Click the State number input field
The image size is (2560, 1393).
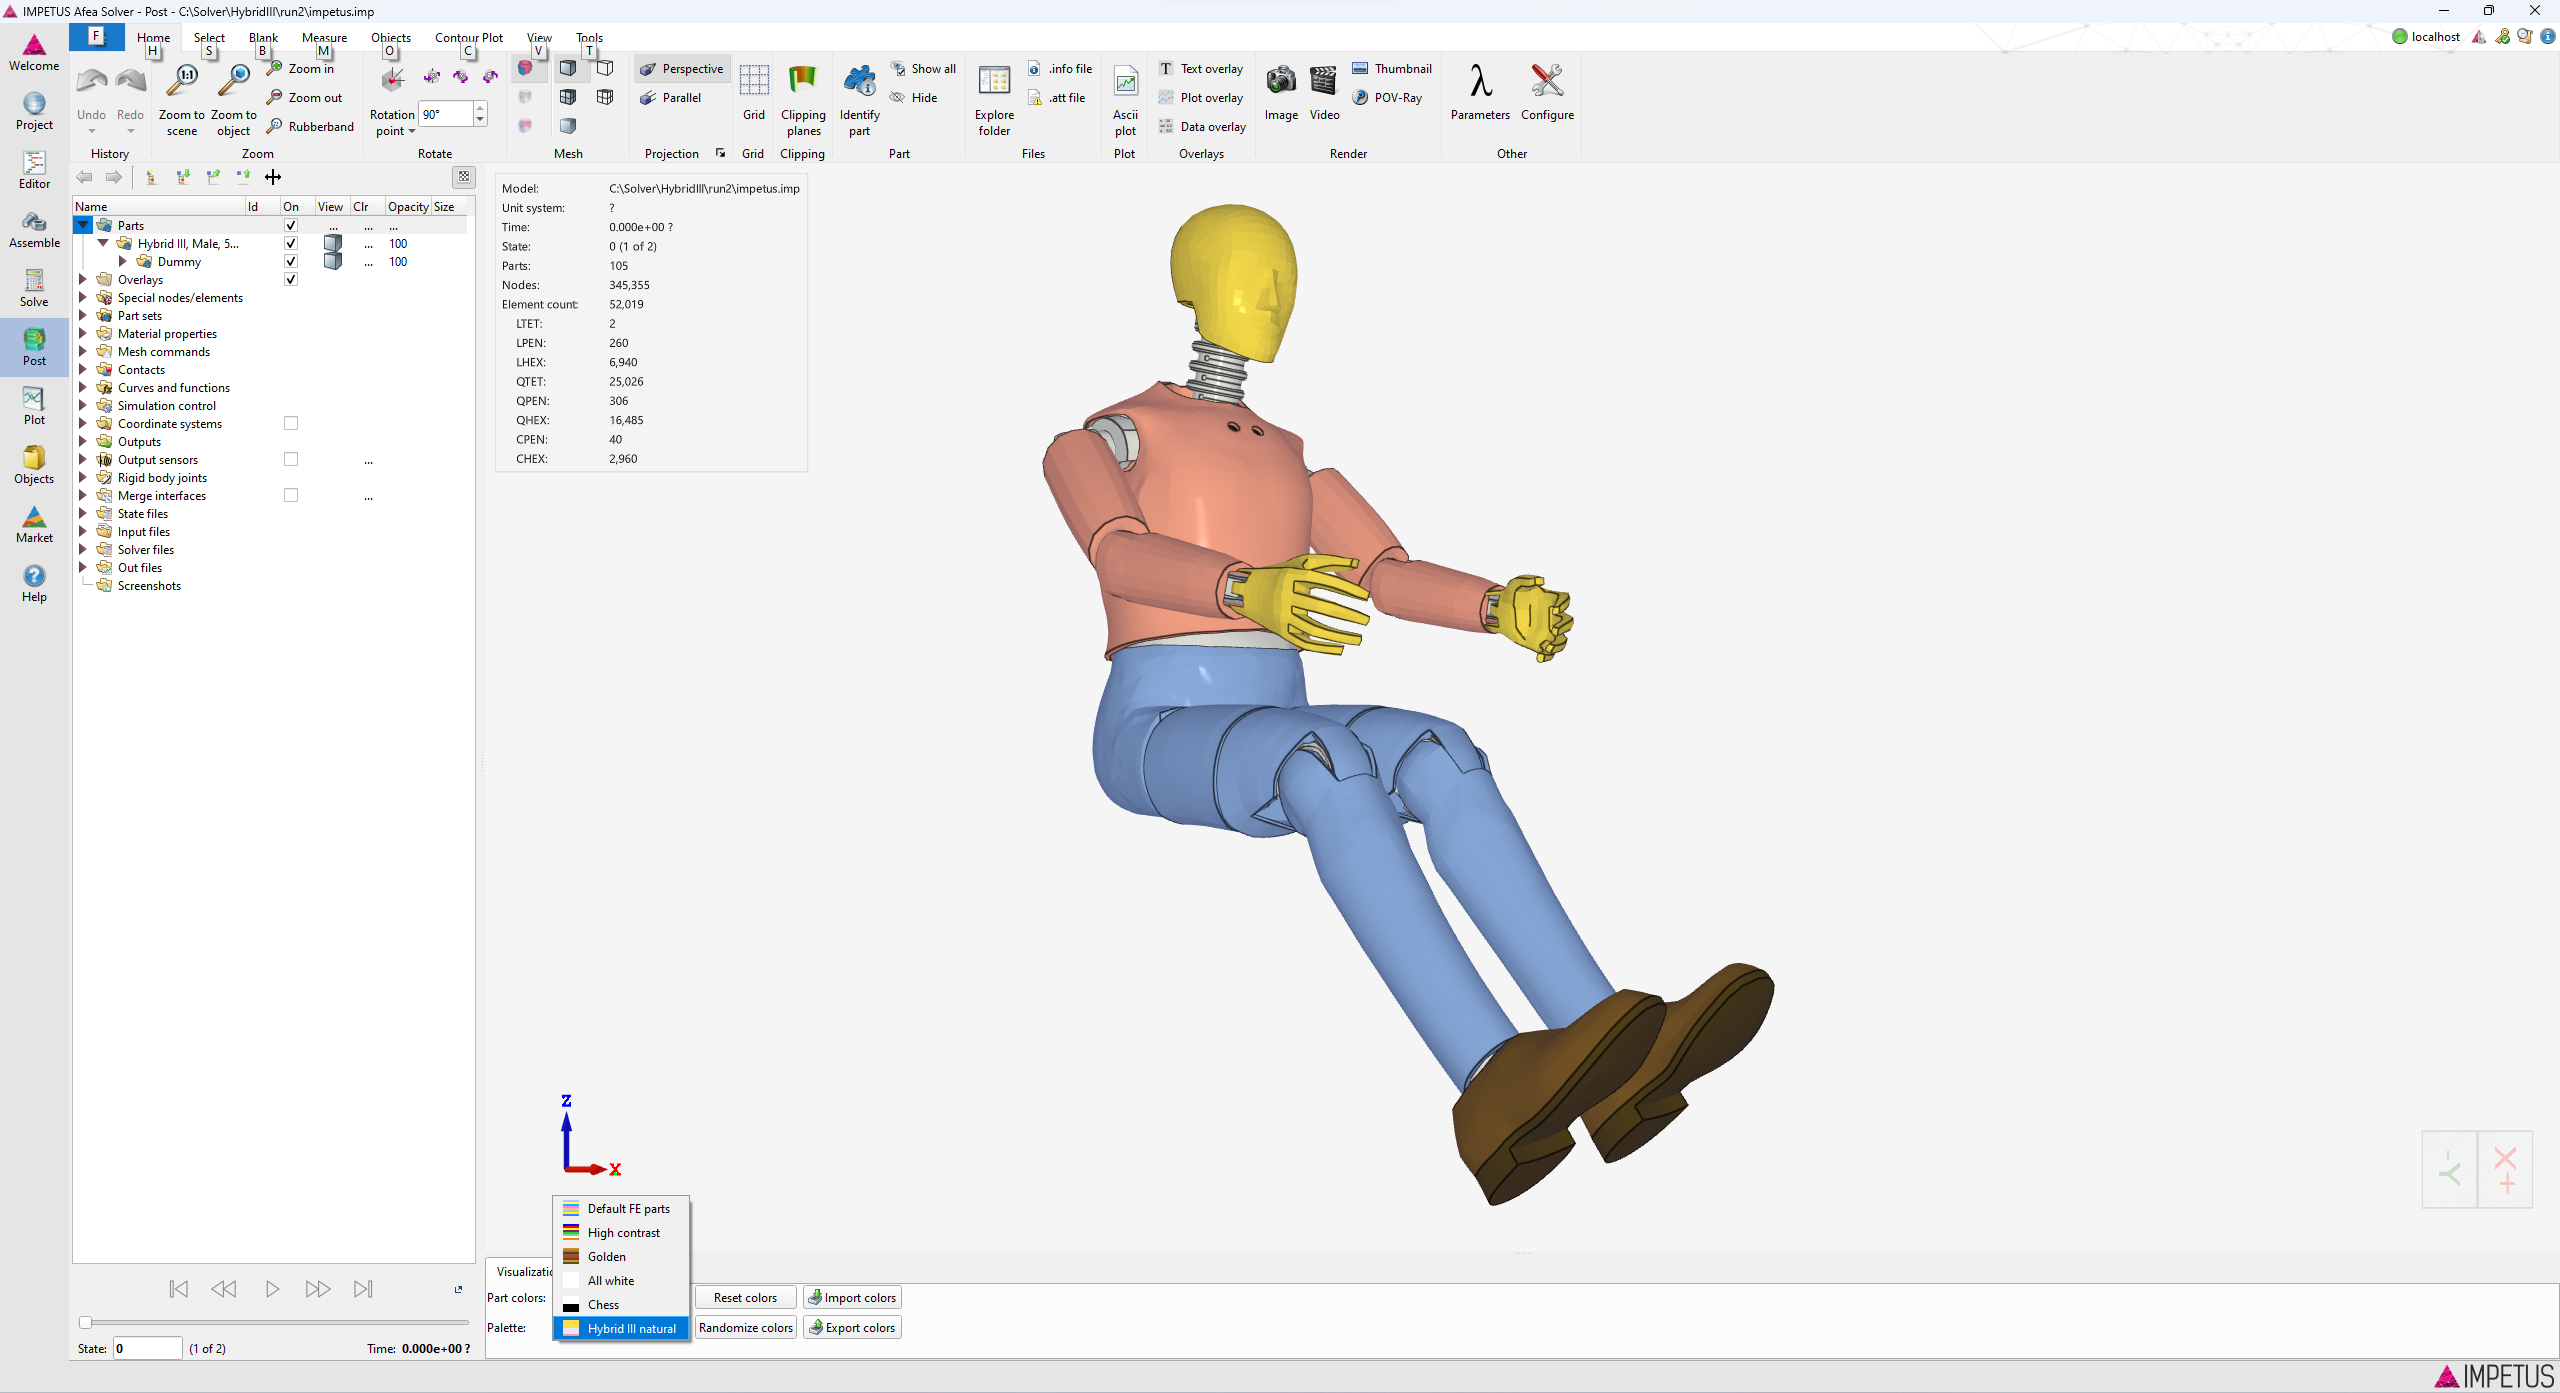148,1349
